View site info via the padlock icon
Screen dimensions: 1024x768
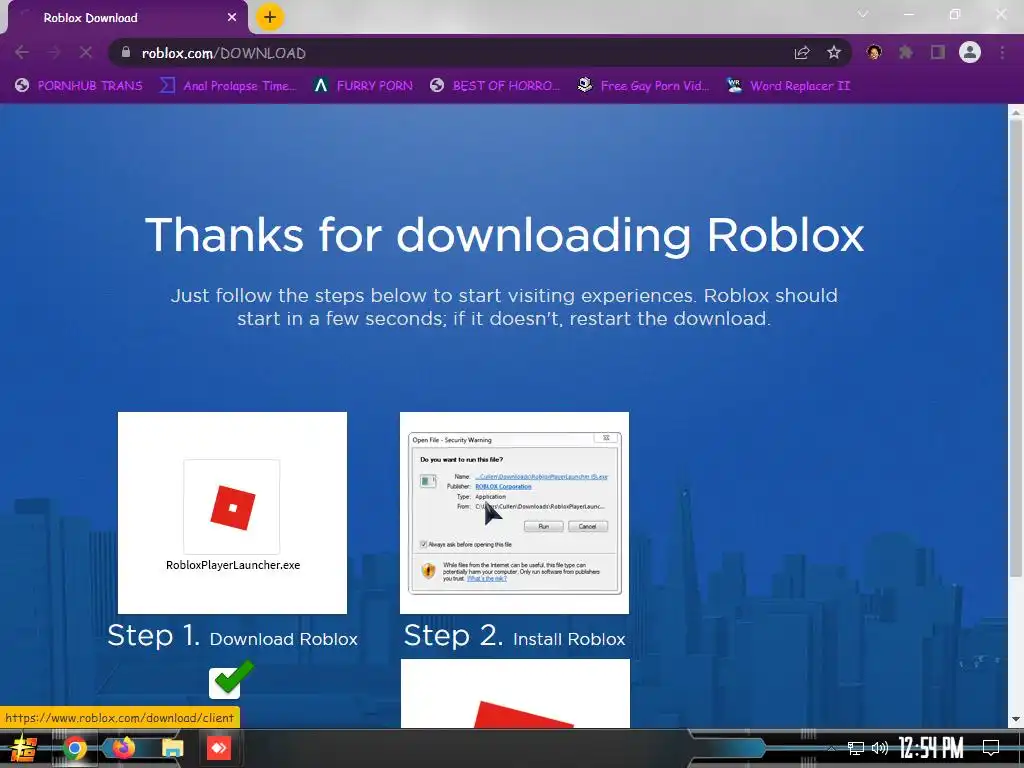pos(126,52)
